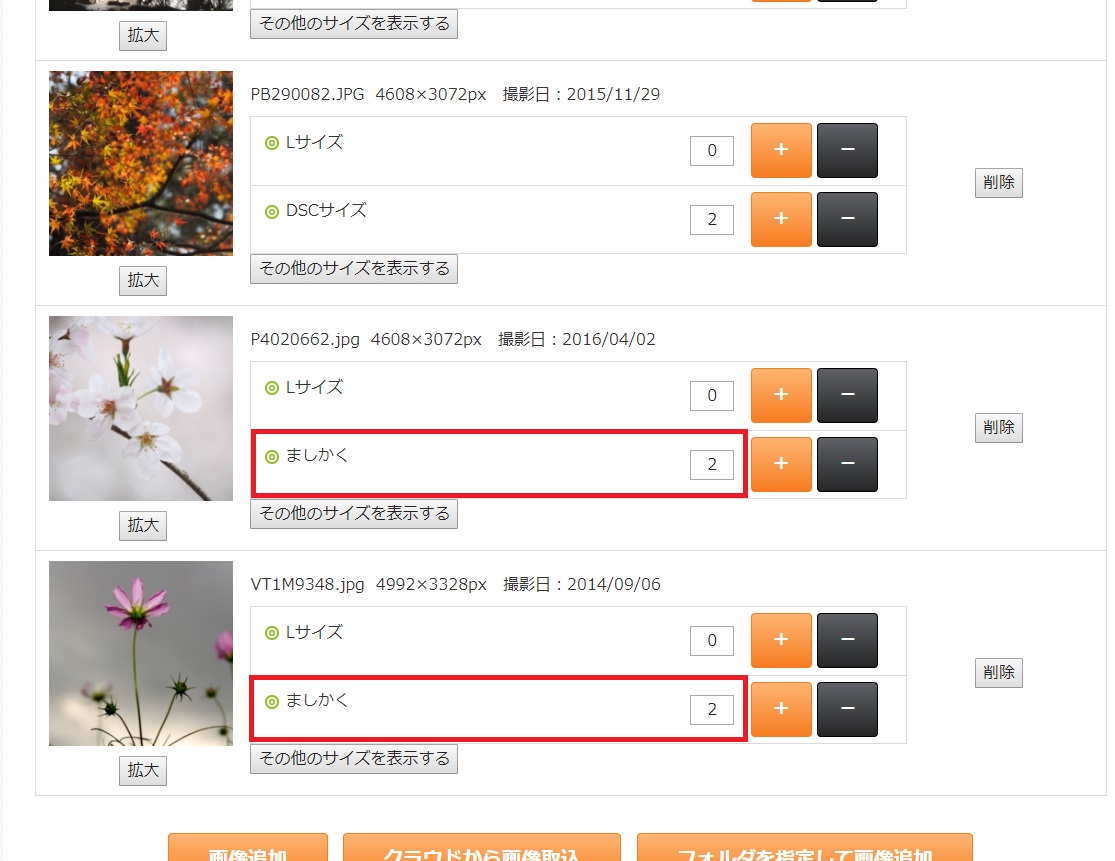Decrease ましかく count for P4020662.jpg
The width and height of the screenshot is (1115, 861).
(847, 464)
